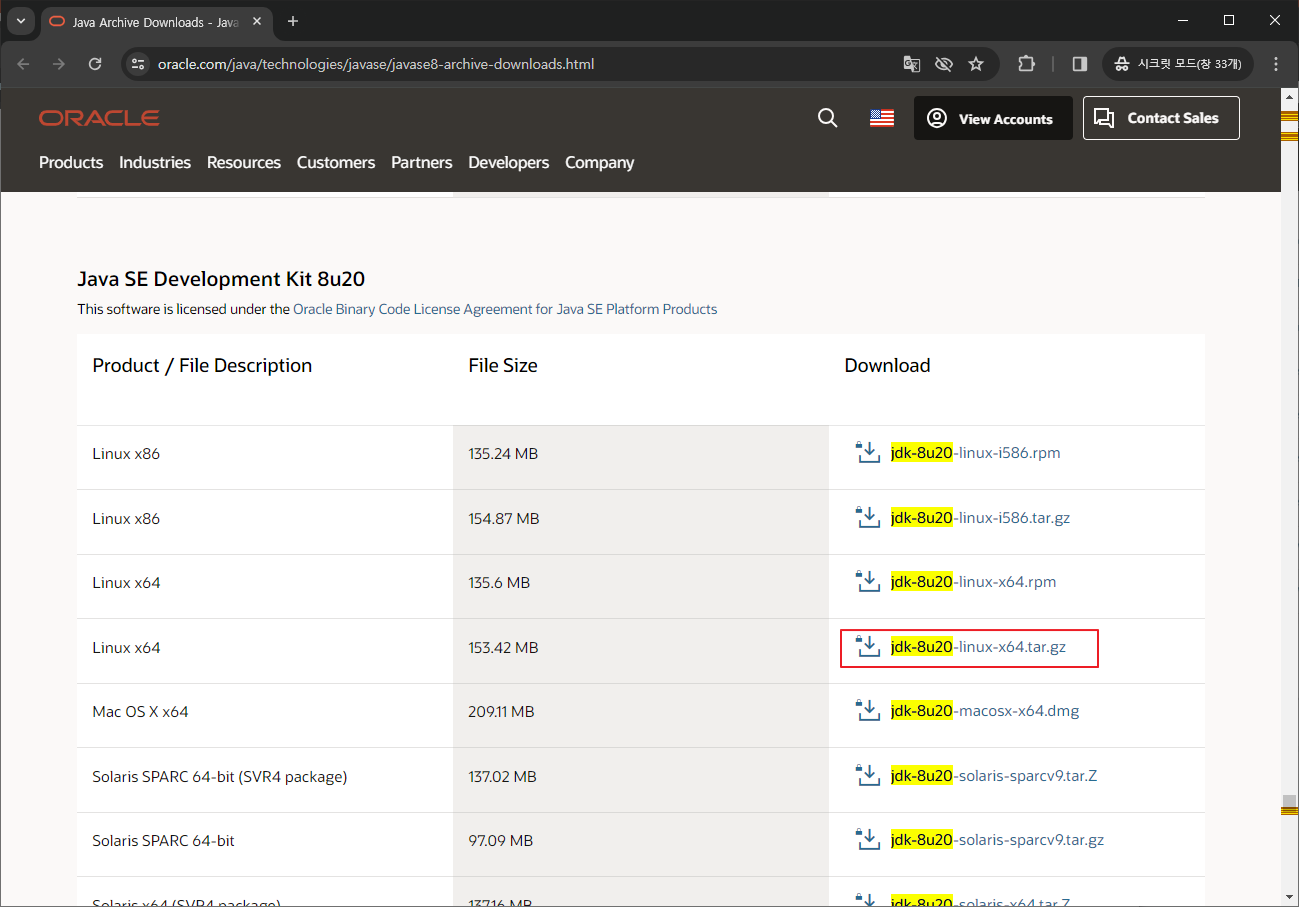Screen dimensions: 1299x907
Task: Open the Products menu
Action: 71,162
